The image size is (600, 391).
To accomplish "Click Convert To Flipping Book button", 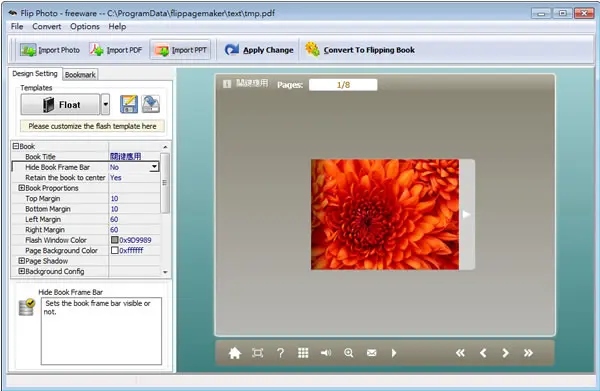I will pyautogui.click(x=360, y=50).
